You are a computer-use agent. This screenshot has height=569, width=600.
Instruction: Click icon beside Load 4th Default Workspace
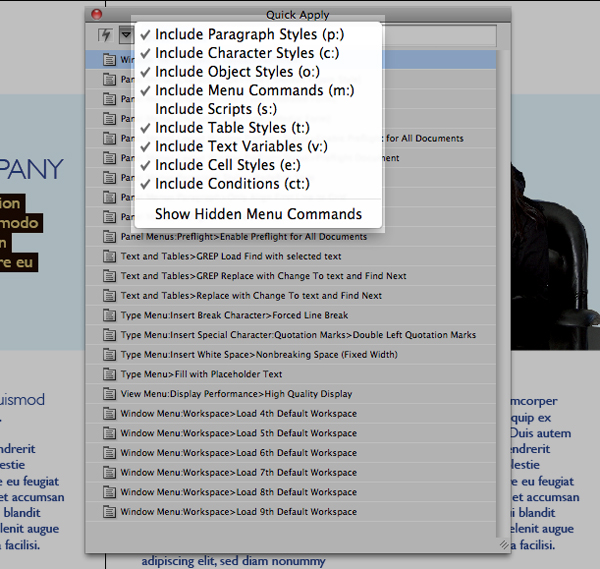click(110, 413)
